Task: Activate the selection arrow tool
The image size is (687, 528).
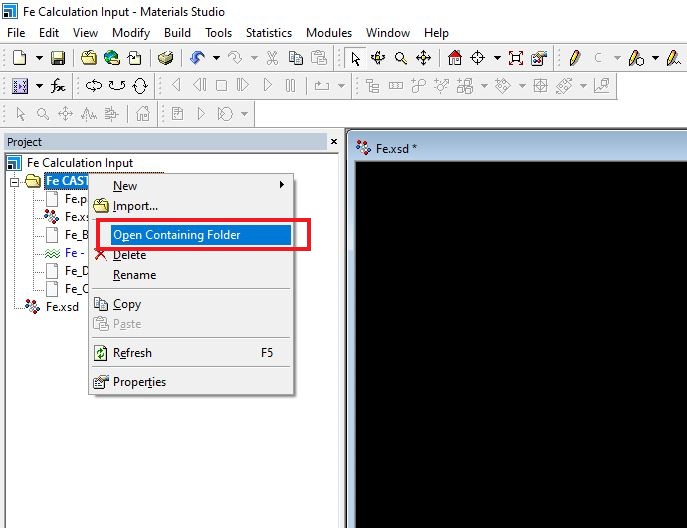Action: [356, 59]
